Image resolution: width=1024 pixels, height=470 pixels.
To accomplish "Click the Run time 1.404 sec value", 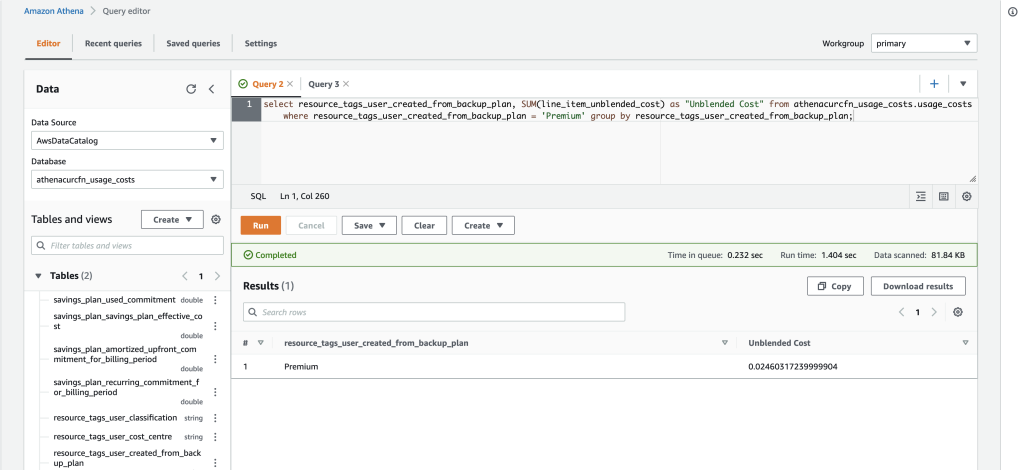I will (x=839, y=255).
